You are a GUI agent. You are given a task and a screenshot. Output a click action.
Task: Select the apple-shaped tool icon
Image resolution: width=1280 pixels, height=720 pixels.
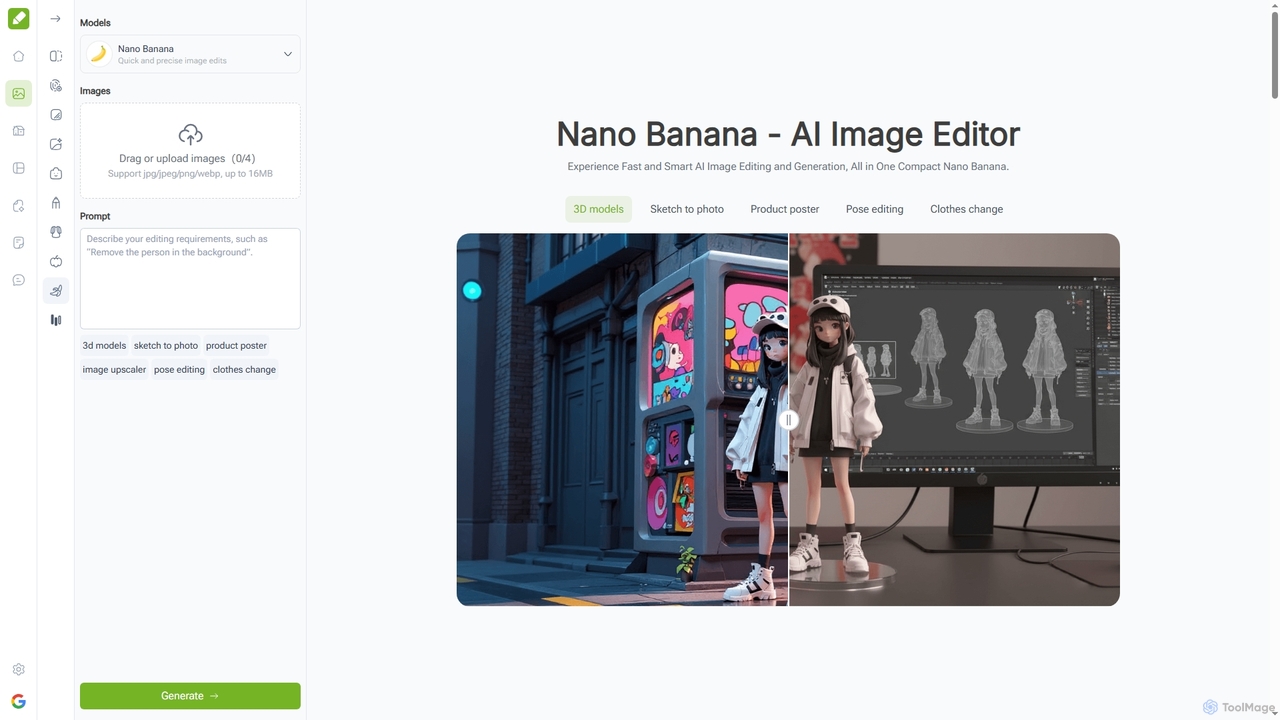click(x=56, y=261)
